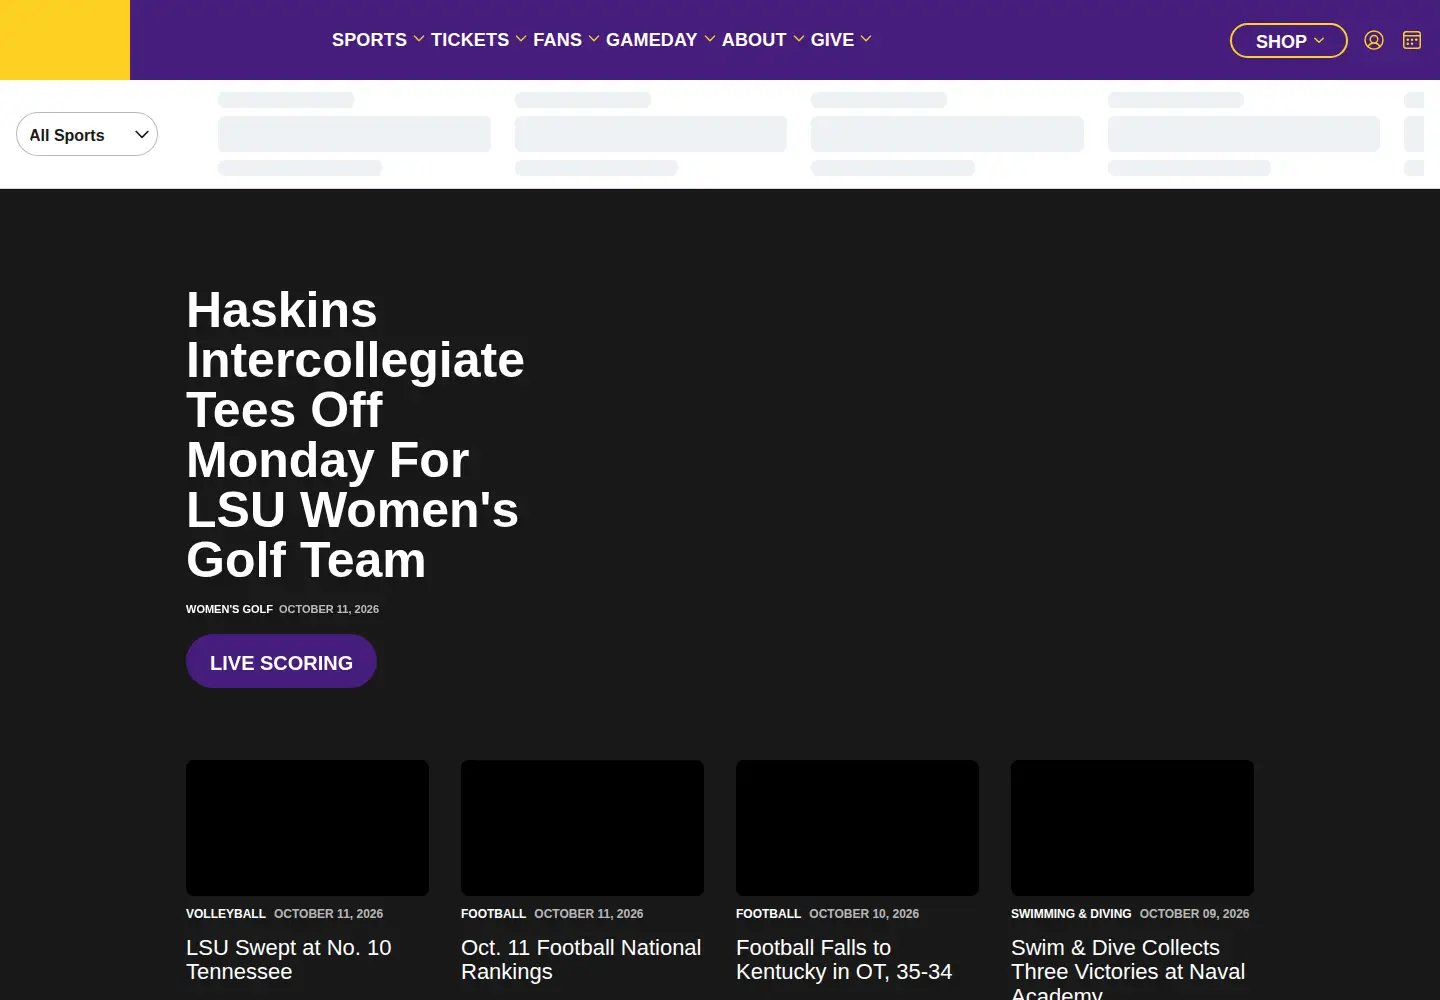Click the VOLLEYBALL category label
The height and width of the screenshot is (1000, 1440).
click(x=226, y=914)
